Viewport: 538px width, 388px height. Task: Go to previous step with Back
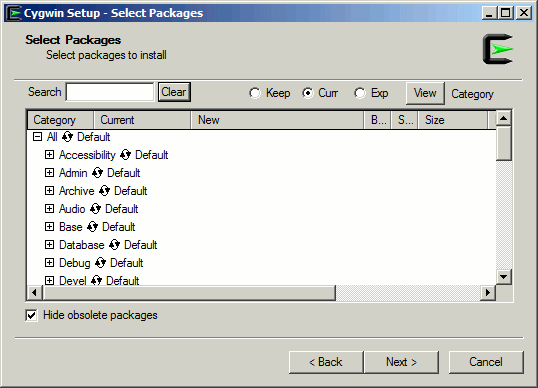point(326,362)
